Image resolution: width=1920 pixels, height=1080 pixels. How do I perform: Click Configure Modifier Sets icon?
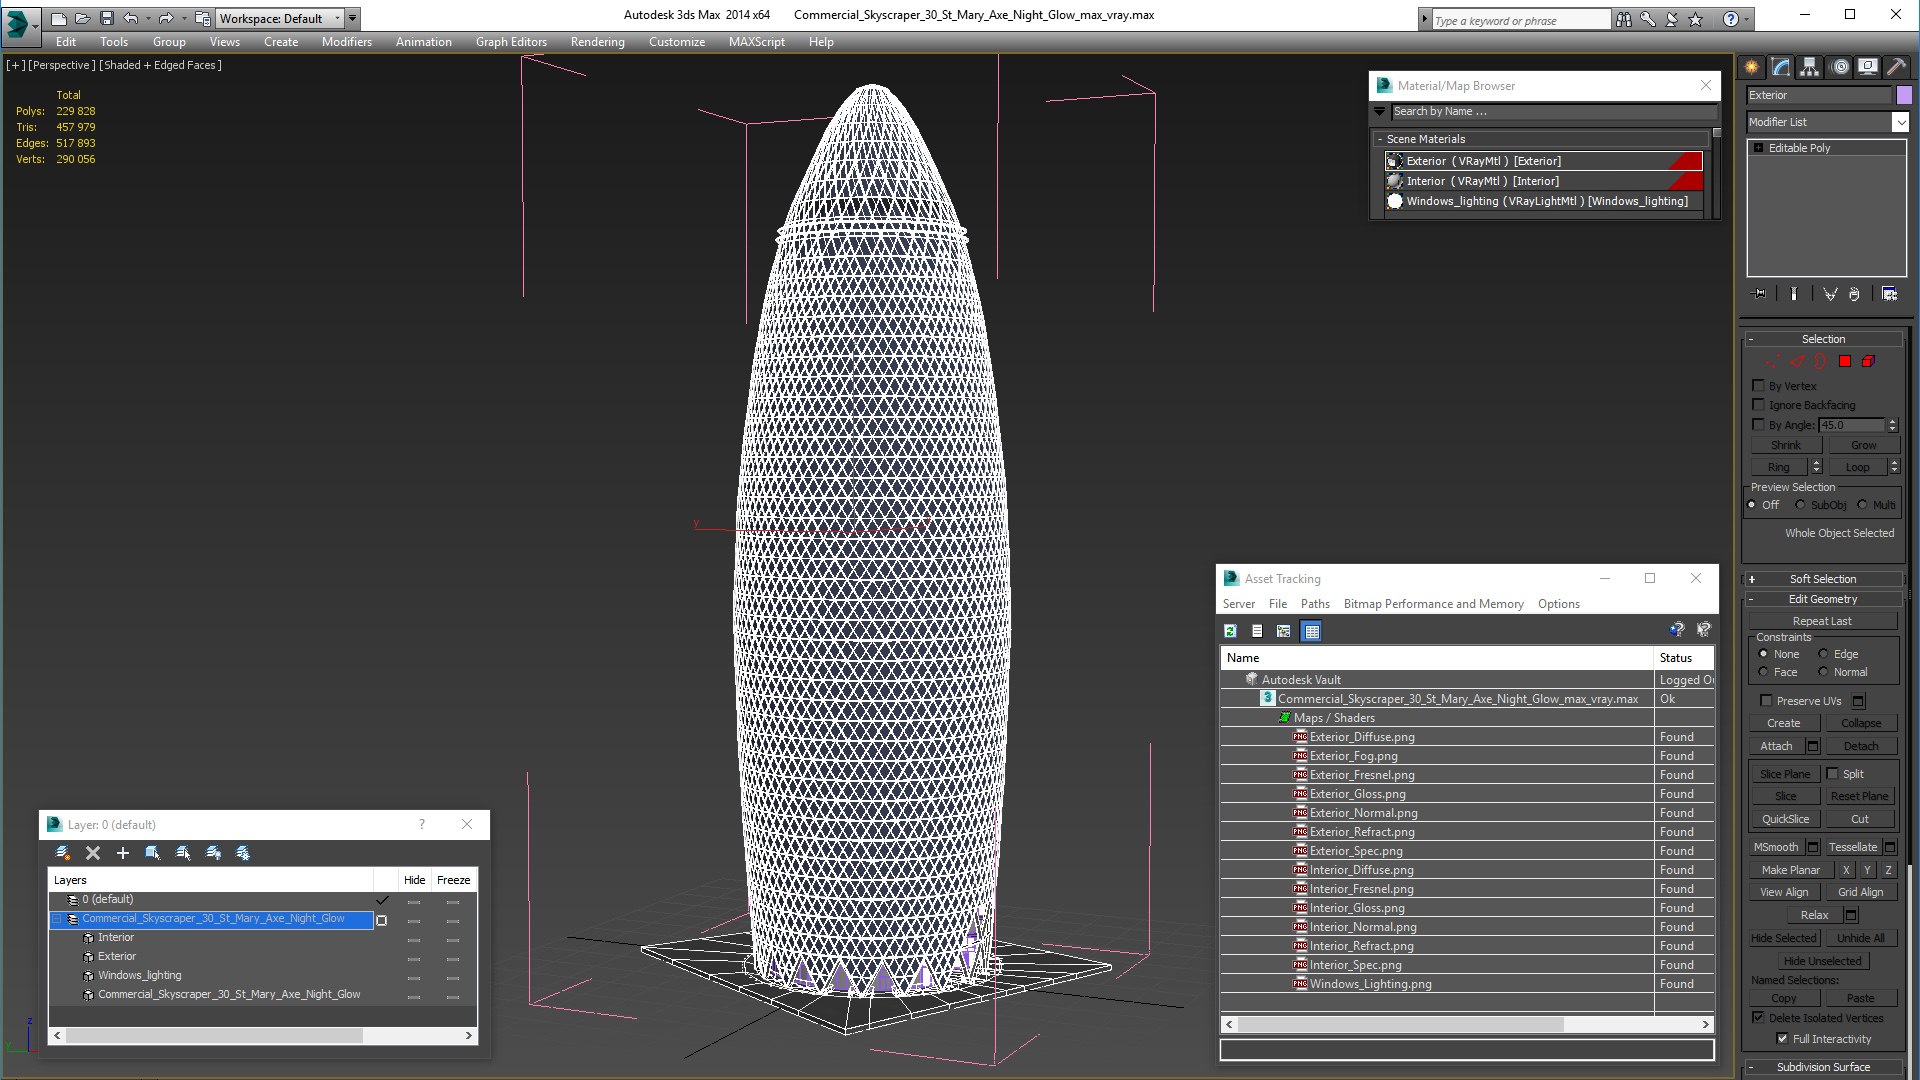1889,294
